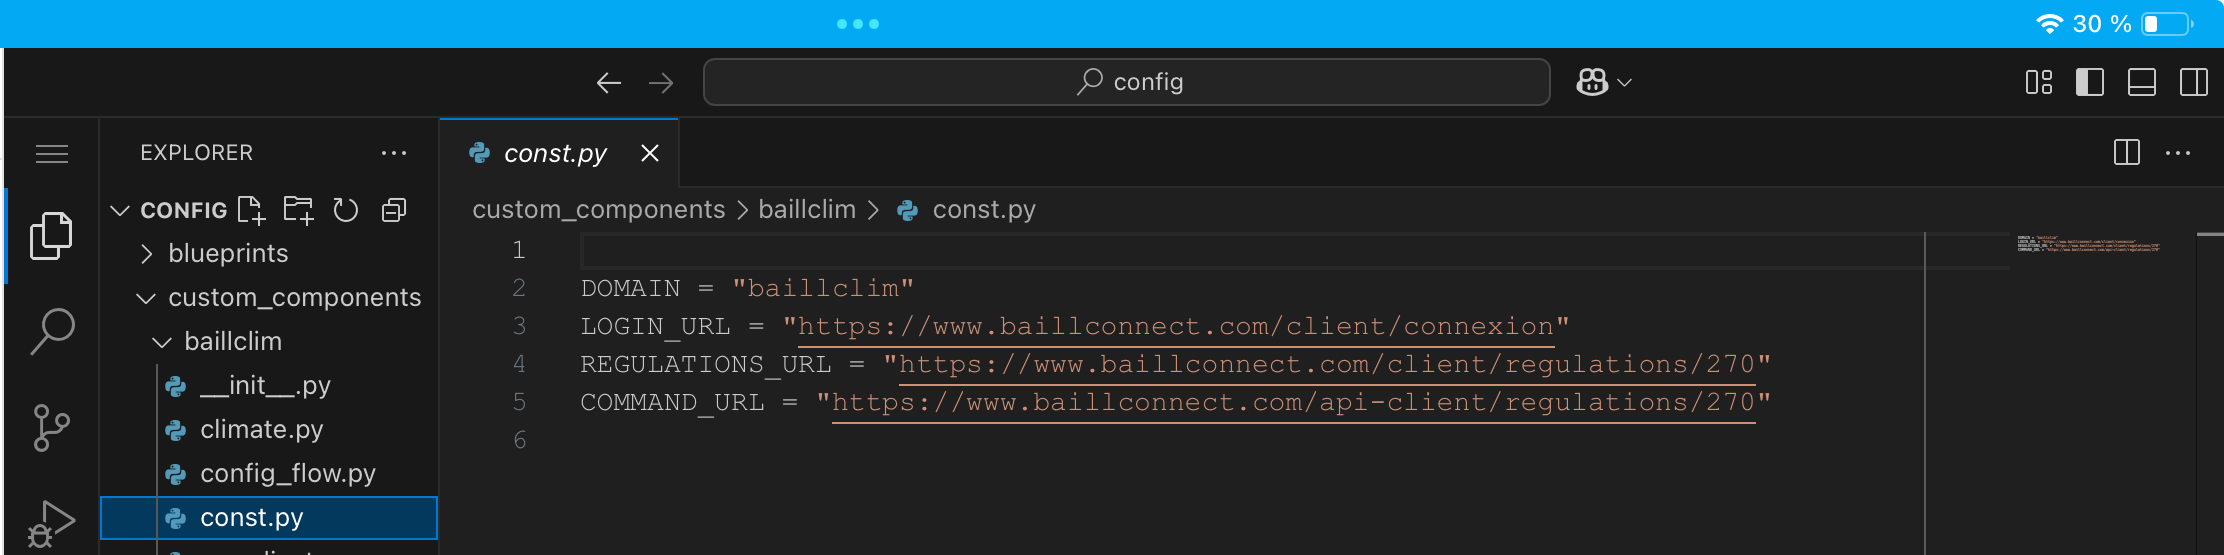Open the Search view in activity bar

(51, 332)
